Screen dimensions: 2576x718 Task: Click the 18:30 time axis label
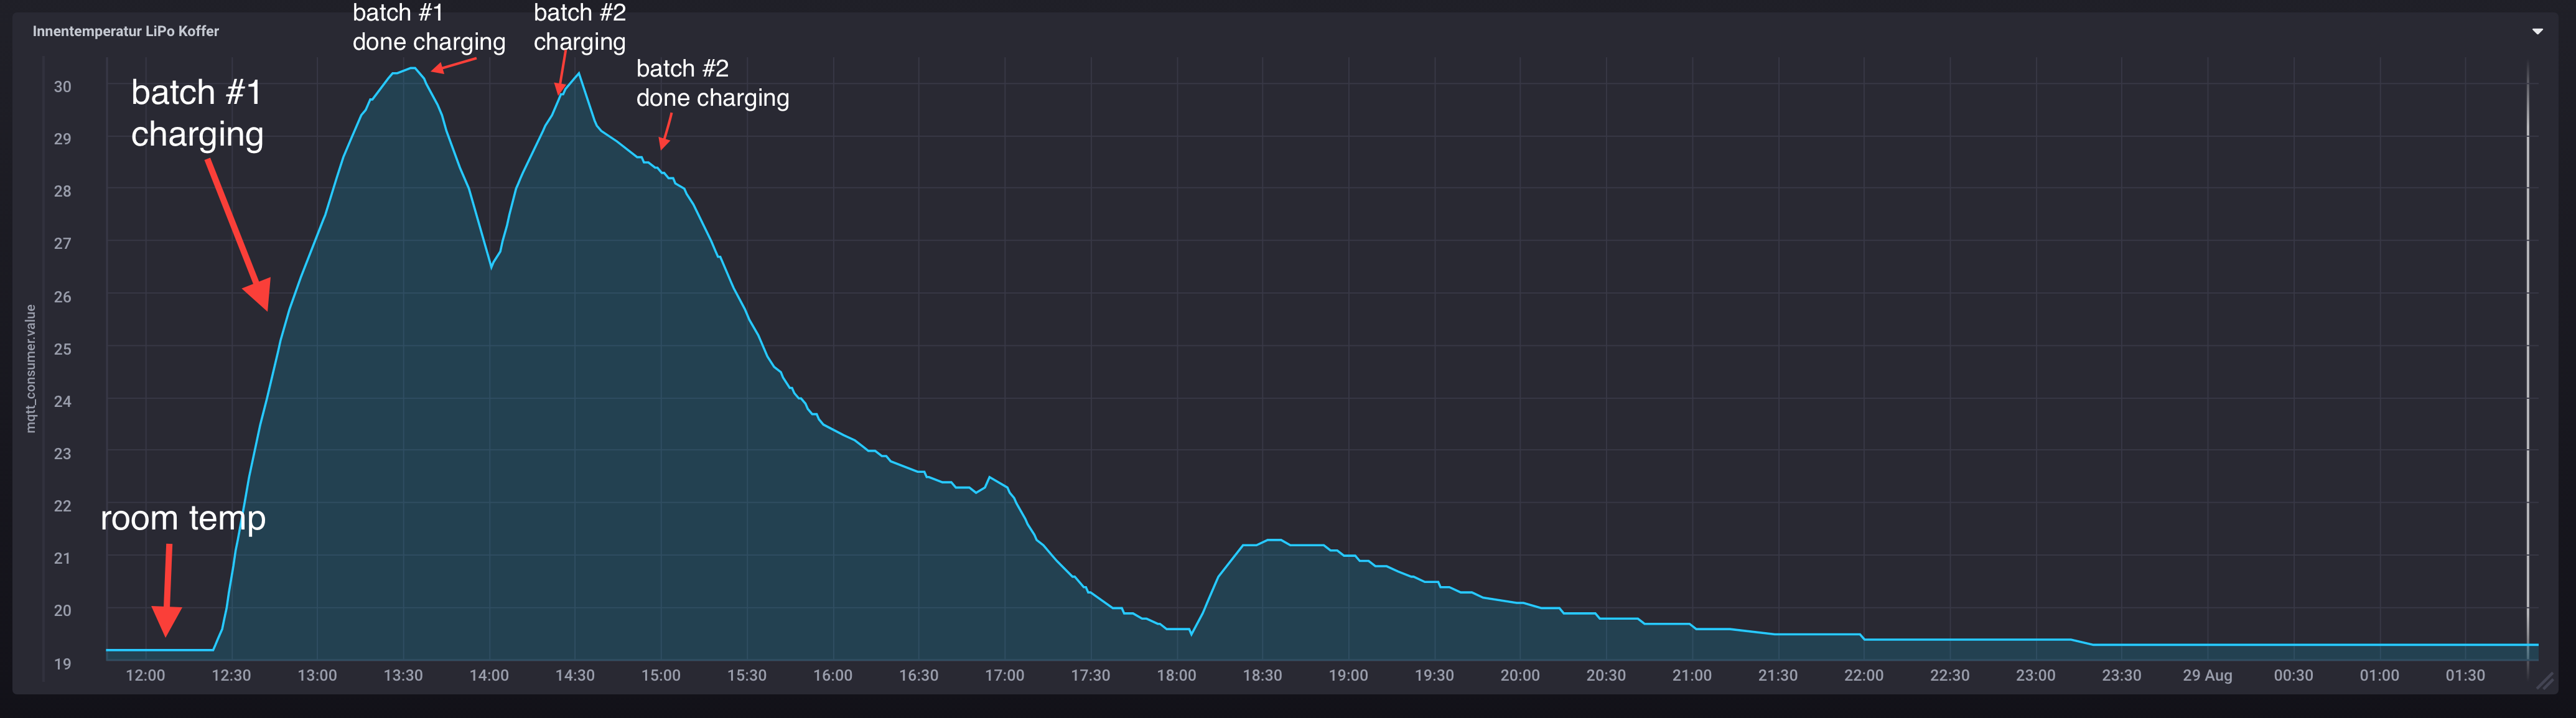pyautogui.click(x=1262, y=675)
